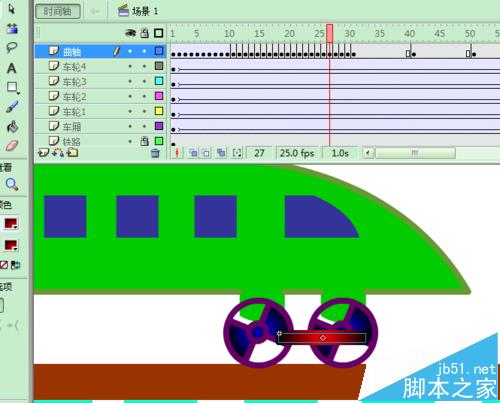500x403 pixels.
Task: Click the Insert Layer Folder icon
Action: point(72,153)
